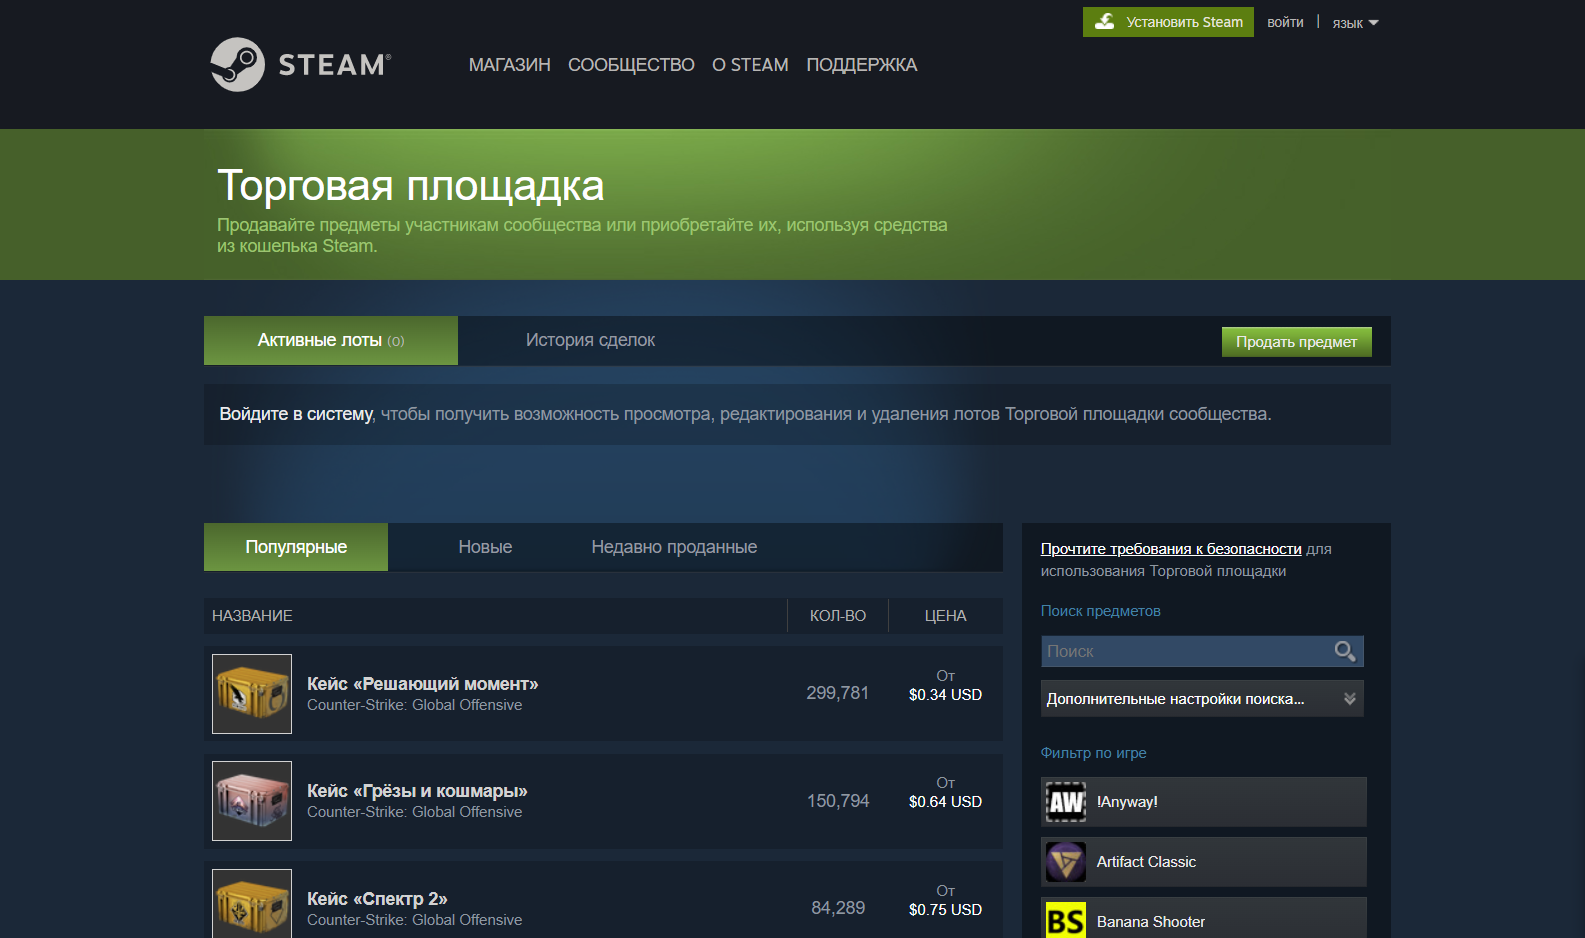Open the Недавно проданные tab
Screen dimensions: 1585x938
(674, 547)
